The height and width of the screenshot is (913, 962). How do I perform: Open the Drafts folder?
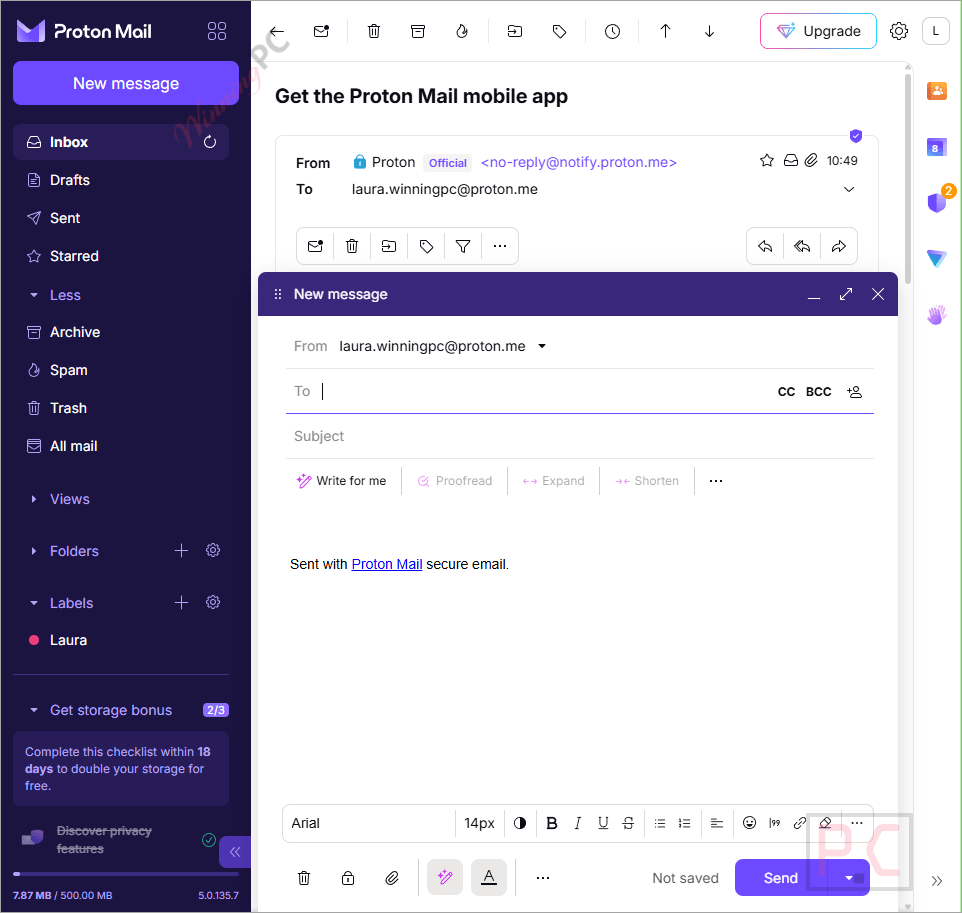(x=121, y=180)
